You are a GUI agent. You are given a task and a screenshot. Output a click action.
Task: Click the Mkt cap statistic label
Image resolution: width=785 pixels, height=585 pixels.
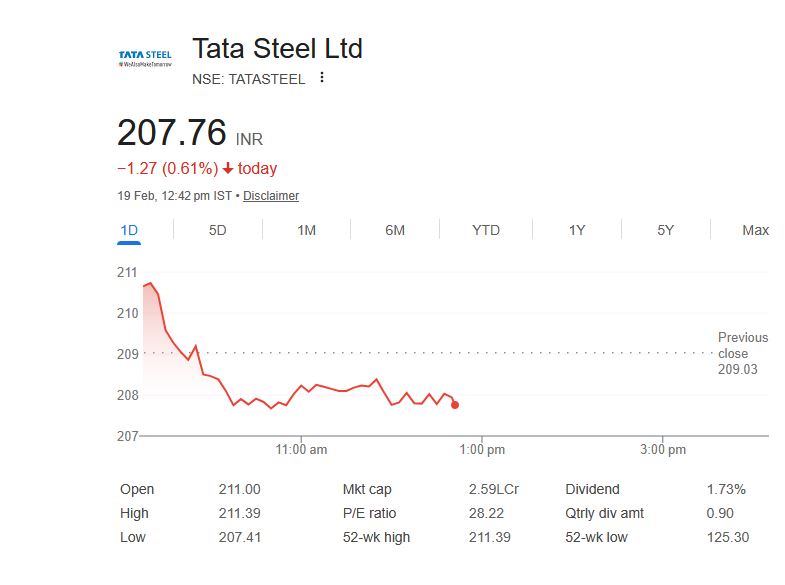point(367,489)
